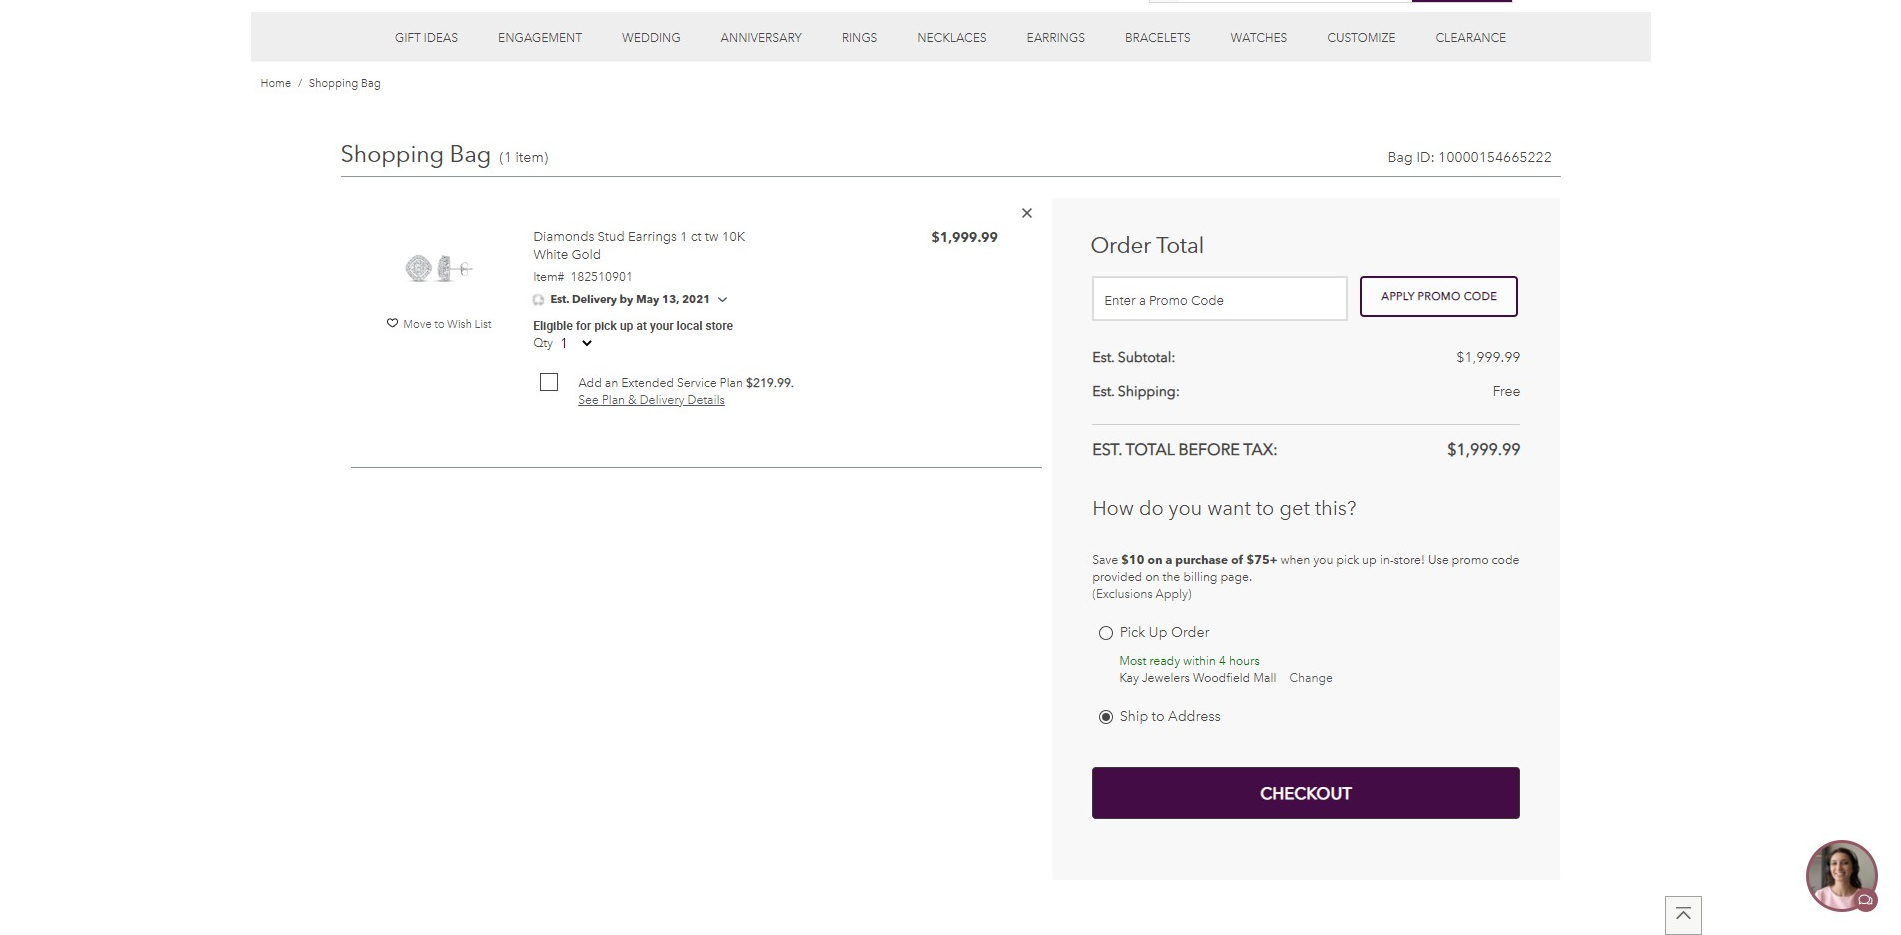Screen dimensions: 1901x935
Task: Select the Ship to Address option
Action: pyautogui.click(x=1105, y=716)
